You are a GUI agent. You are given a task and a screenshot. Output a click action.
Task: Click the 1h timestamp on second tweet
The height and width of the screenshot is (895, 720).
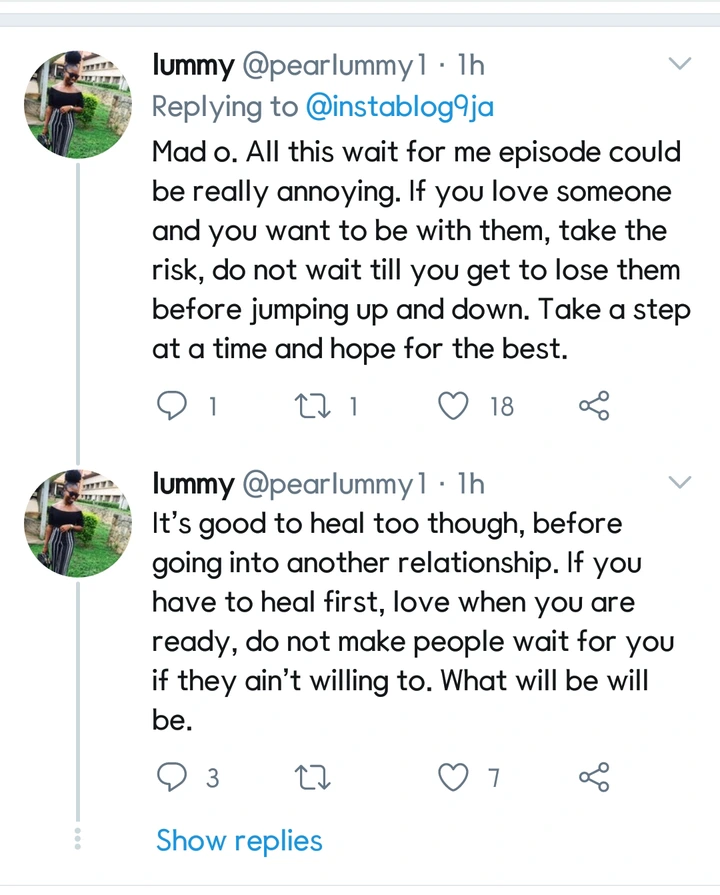coord(471,484)
